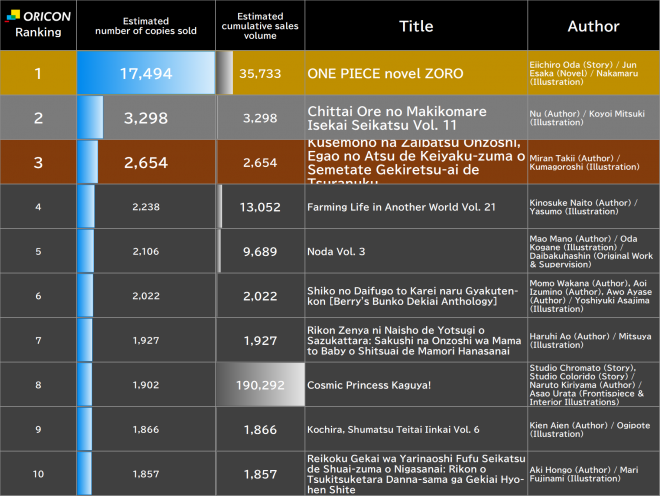Select the 'Estimated number of copies sold' header
This screenshot has width=660, height=496.
pyautogui.click(x=146, y=26)
